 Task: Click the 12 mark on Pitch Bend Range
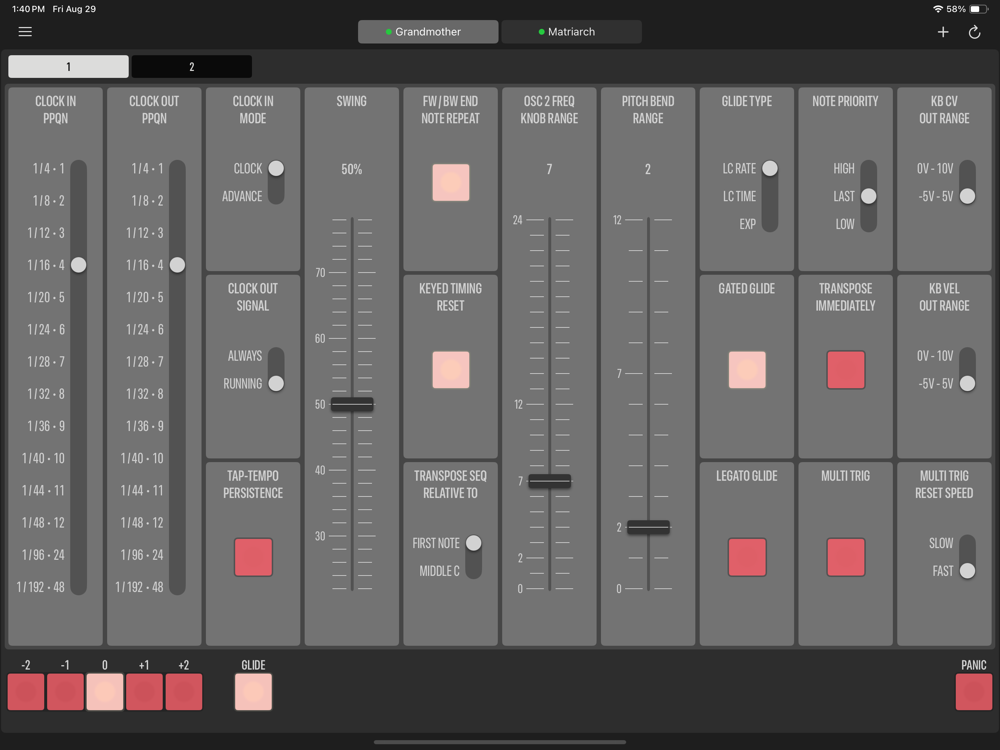[617, 220]
